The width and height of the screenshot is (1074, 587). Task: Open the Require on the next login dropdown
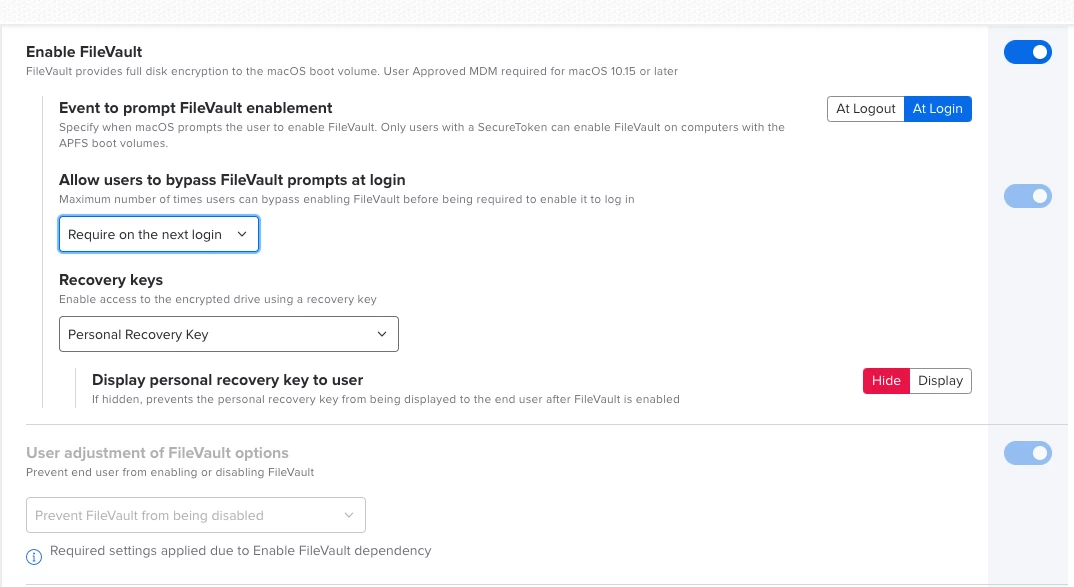(158, 234)
